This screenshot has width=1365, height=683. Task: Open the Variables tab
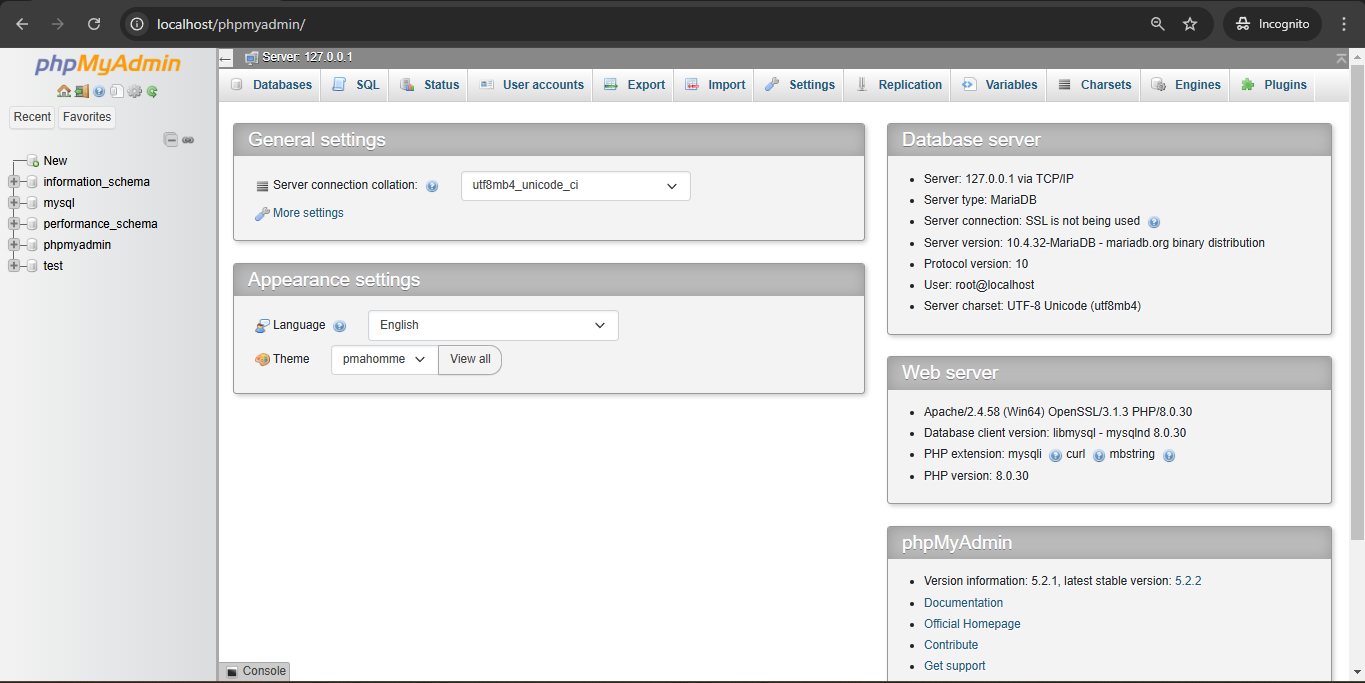[x=999, y=85]
